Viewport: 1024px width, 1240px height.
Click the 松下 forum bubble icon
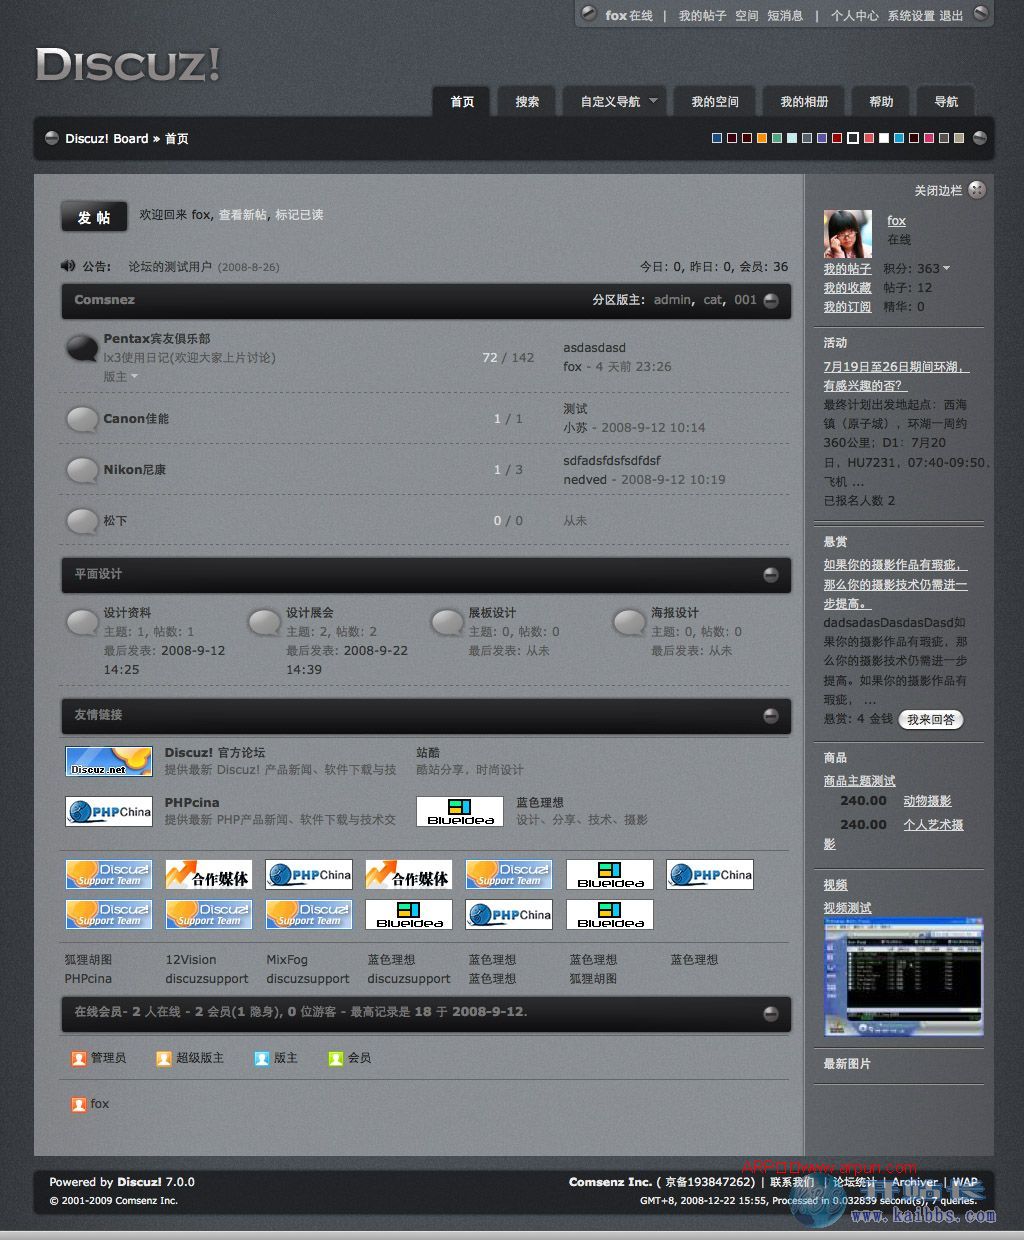[x=82, y=521]
